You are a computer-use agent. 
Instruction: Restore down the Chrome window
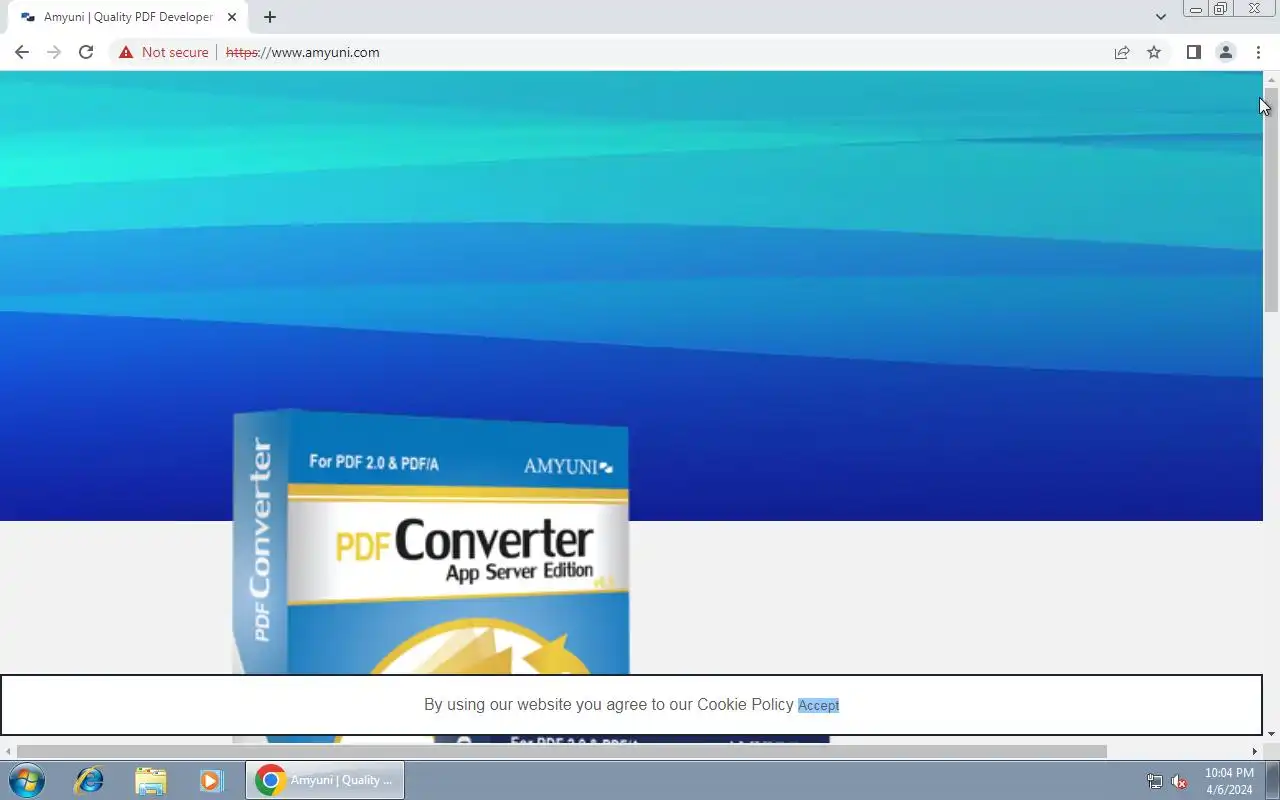pyautogui.click(x=1221, y=9)
